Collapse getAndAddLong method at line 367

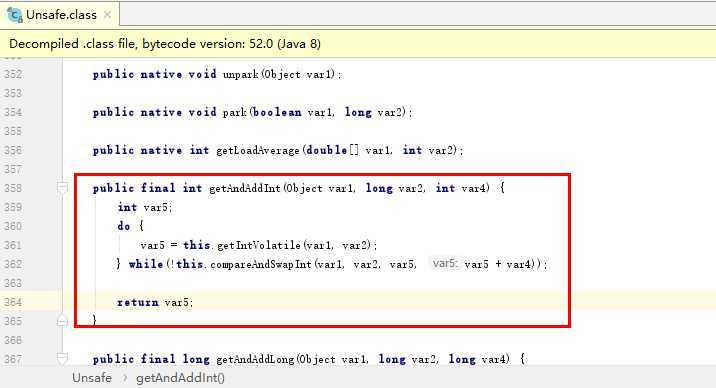coord(63,359)
